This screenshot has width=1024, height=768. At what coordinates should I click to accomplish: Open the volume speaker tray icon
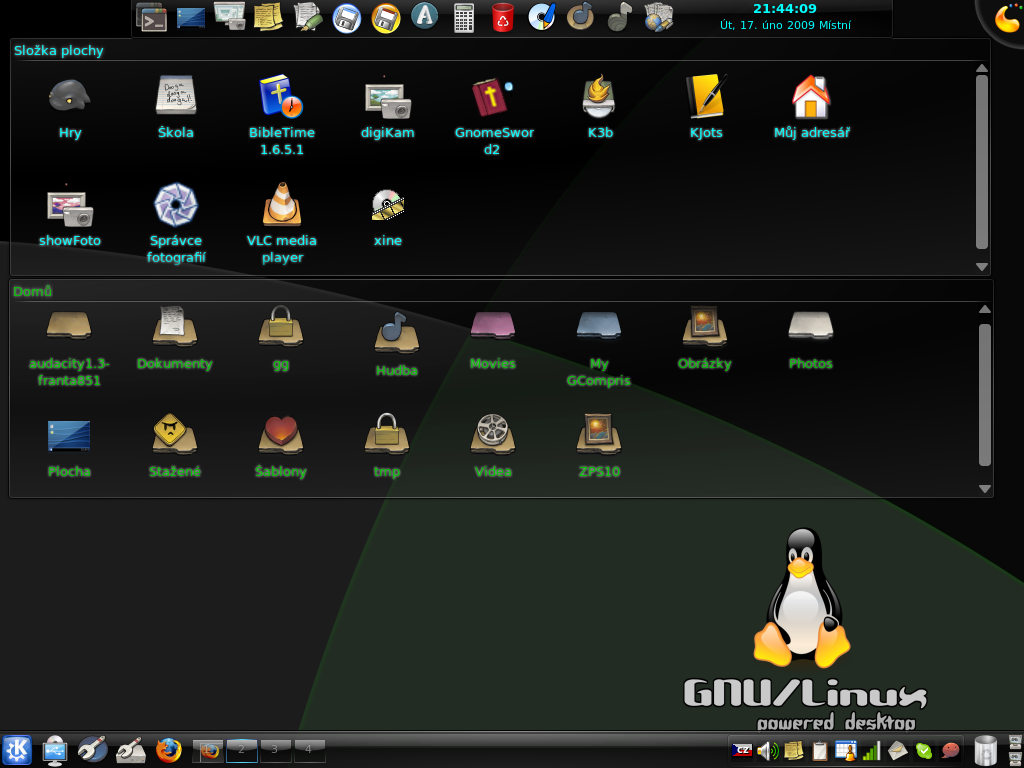[x=768, y=751]
